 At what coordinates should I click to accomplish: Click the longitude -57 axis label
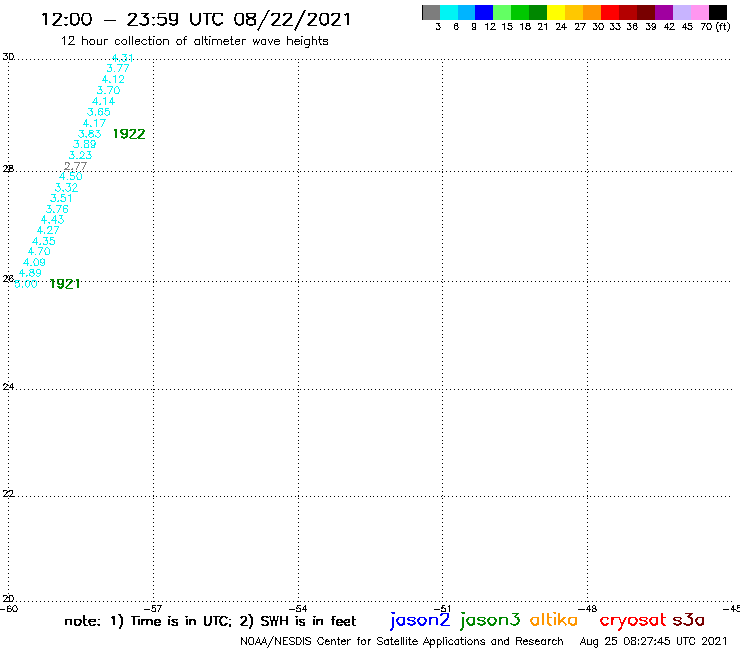[153, 609]
